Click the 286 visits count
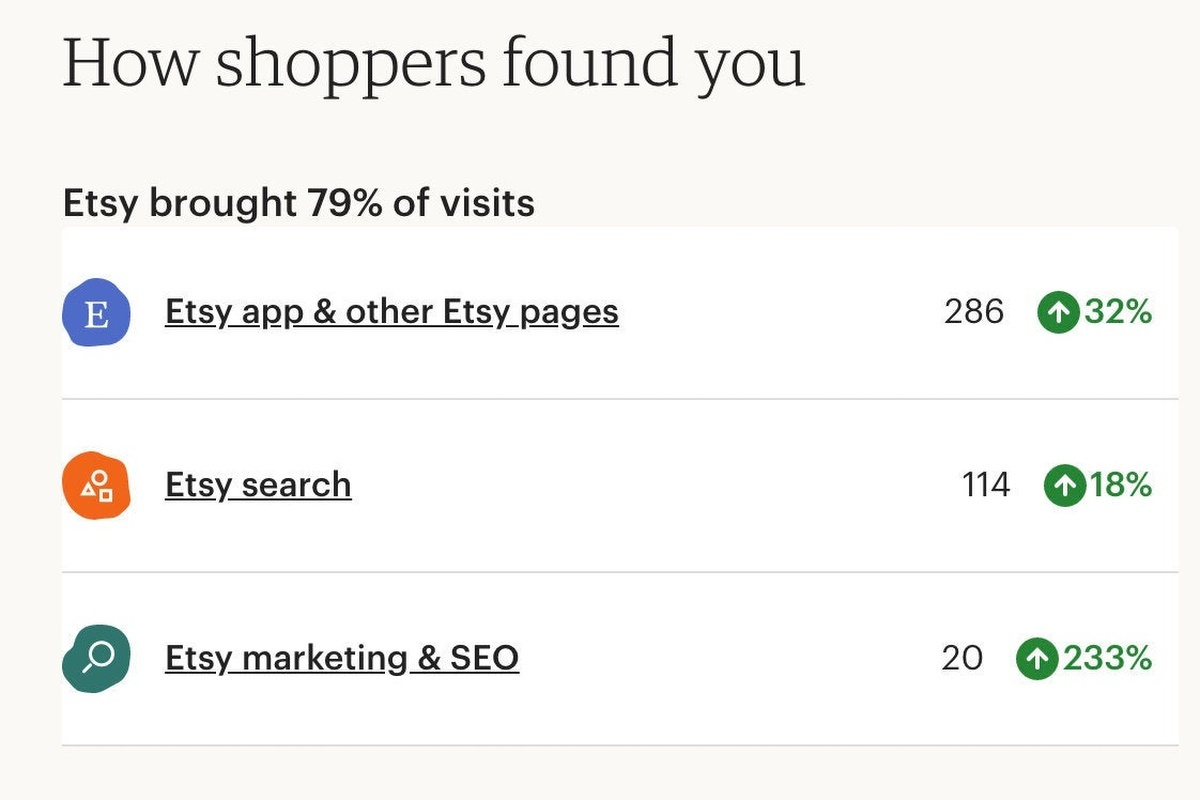The image size is (1200, 800). 973,313
